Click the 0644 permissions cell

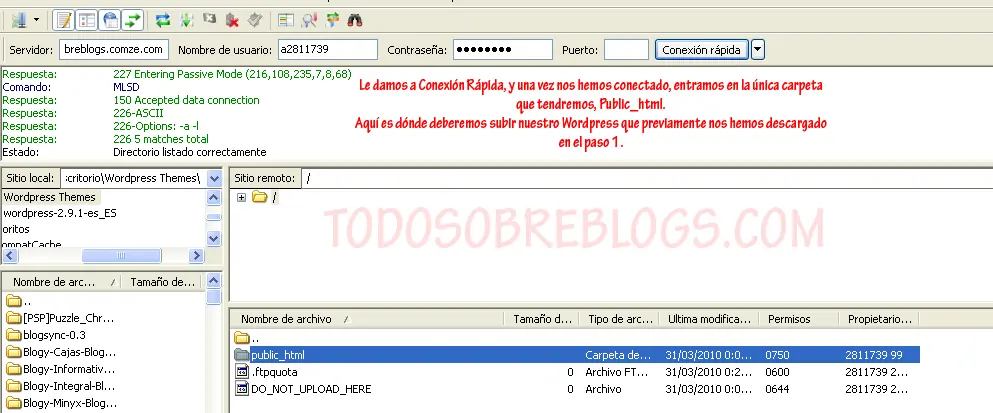coord(777,389)
